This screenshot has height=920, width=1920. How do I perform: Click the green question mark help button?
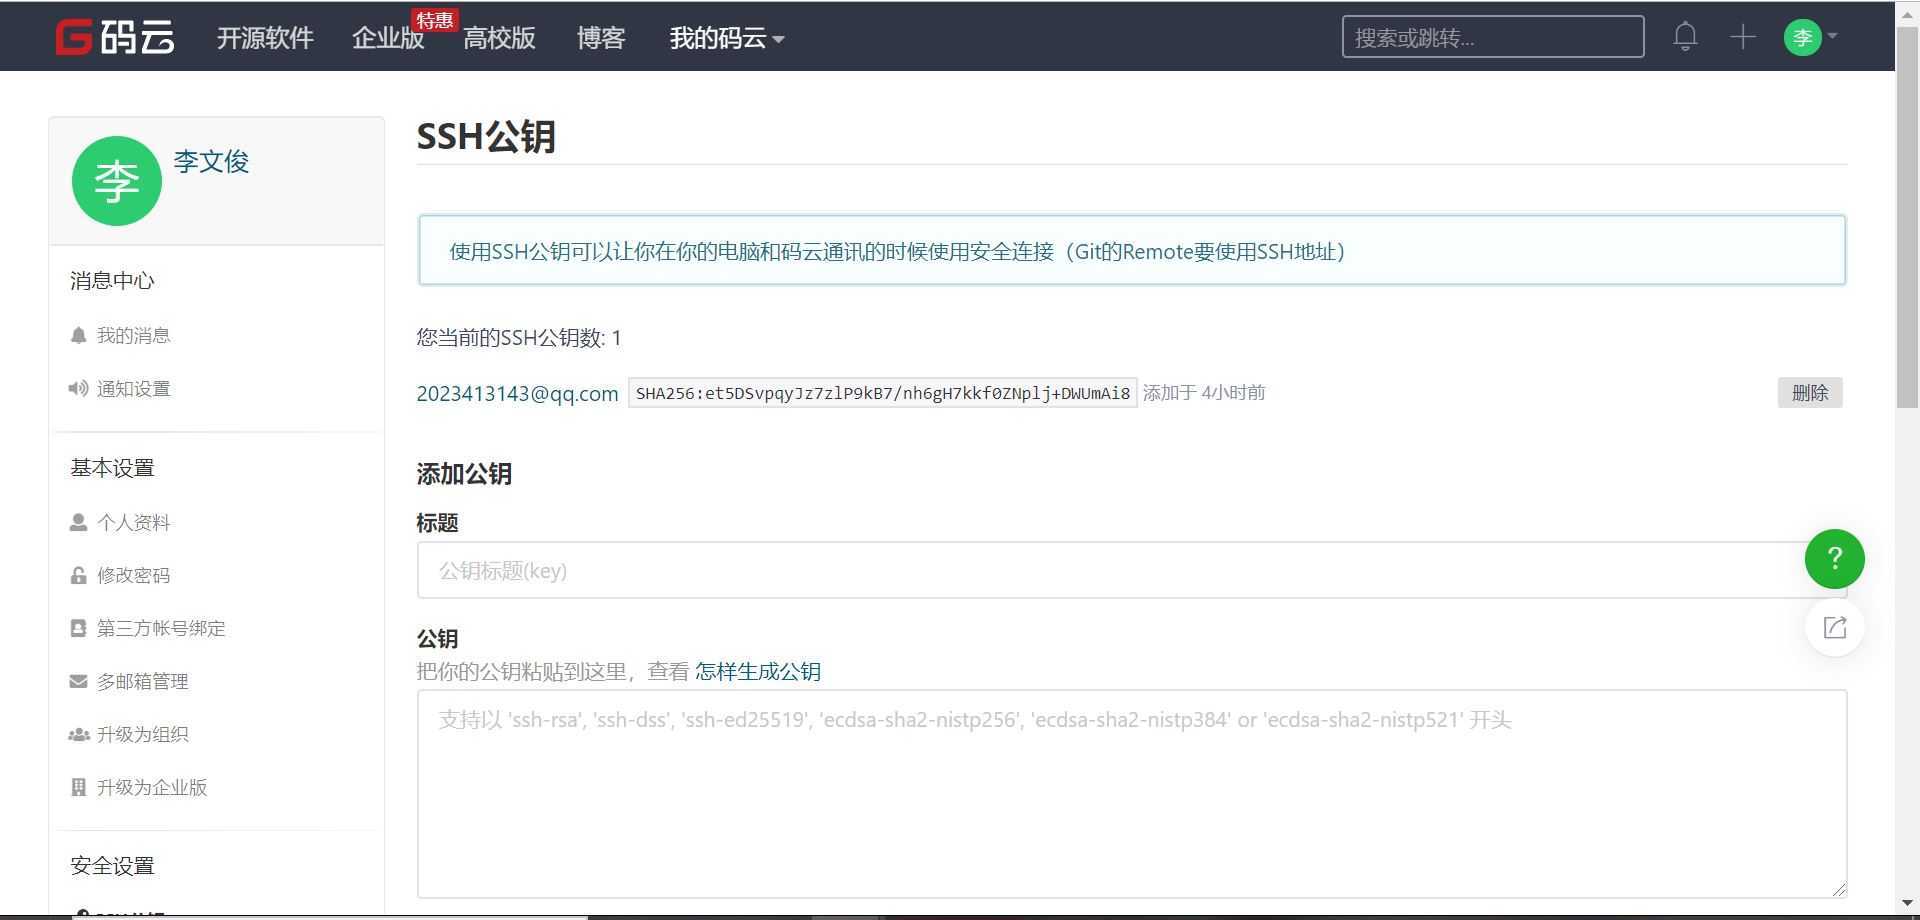point(1834,559)
